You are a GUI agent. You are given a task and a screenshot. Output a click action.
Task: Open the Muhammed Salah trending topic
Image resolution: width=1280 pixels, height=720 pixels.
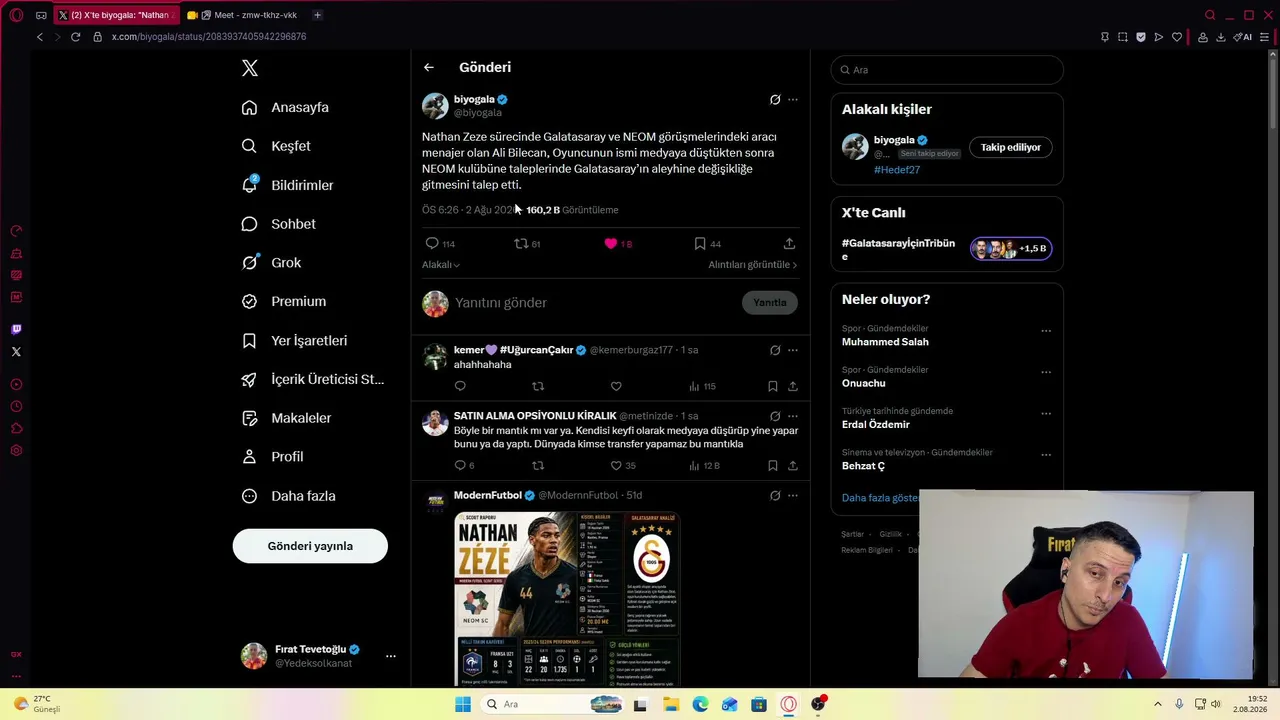click(x=885, y=342)
